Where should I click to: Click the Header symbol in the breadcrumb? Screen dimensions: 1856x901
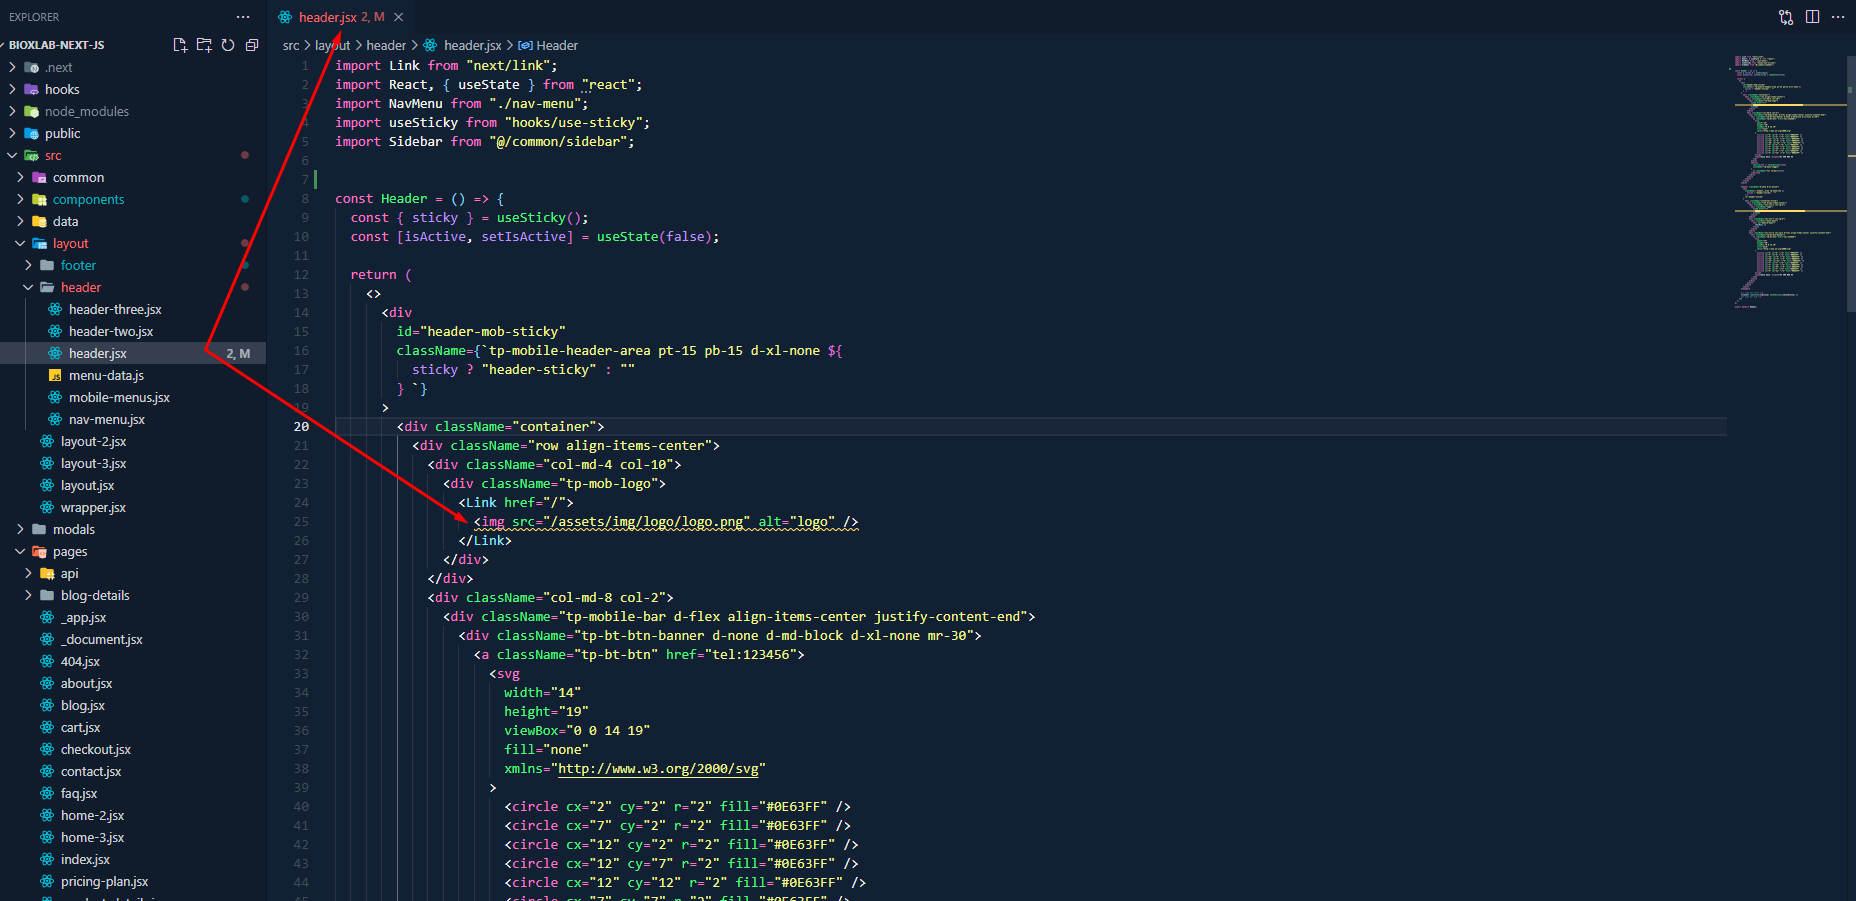pos(556,46)
